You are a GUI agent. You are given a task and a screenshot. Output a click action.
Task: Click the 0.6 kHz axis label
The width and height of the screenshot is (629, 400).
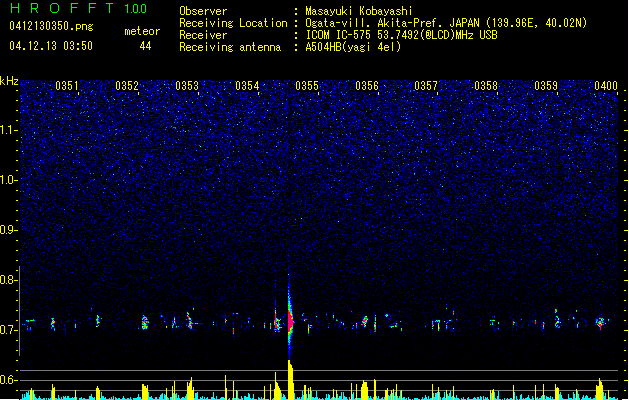click(x=8, y=380)
